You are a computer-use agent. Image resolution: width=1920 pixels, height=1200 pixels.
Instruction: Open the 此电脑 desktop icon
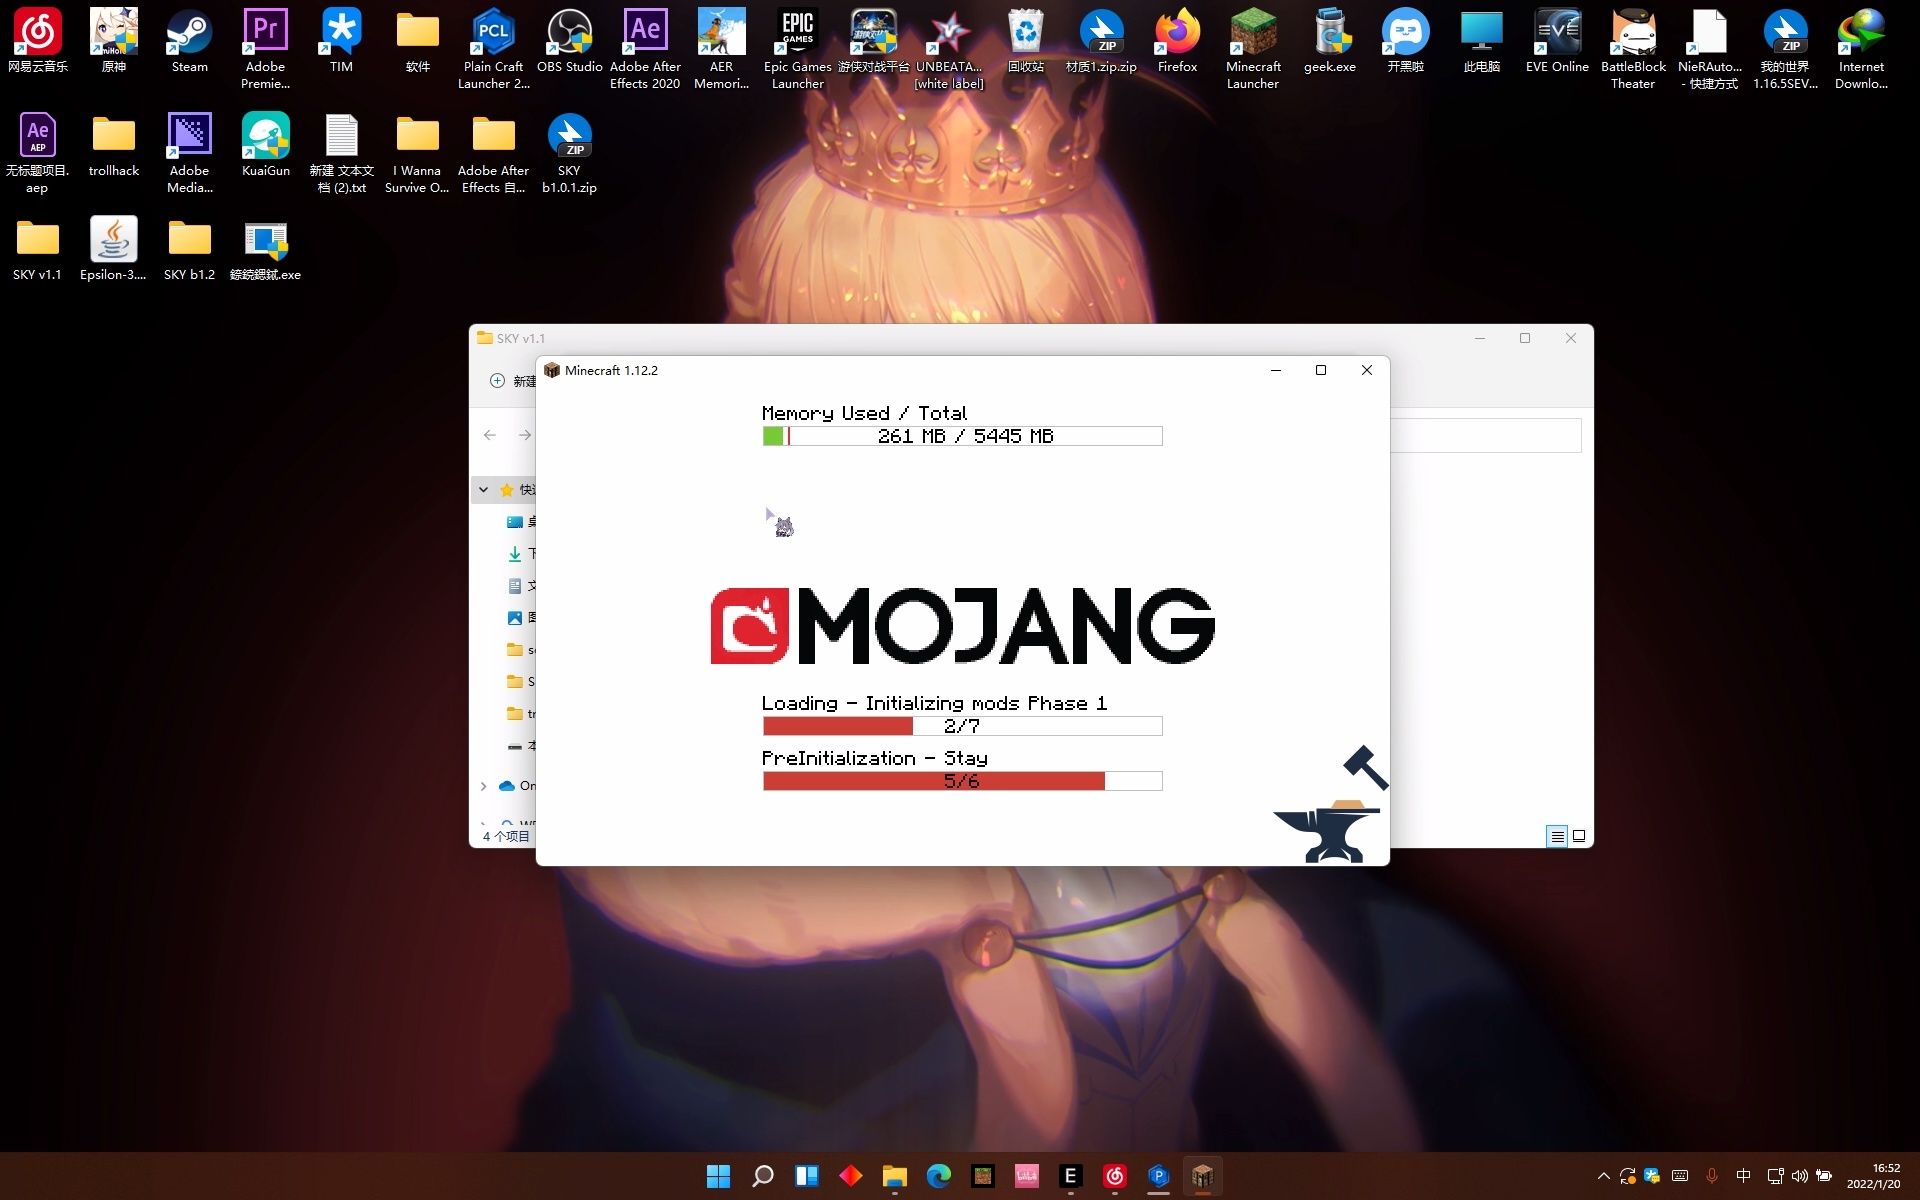coord(1481,40)
